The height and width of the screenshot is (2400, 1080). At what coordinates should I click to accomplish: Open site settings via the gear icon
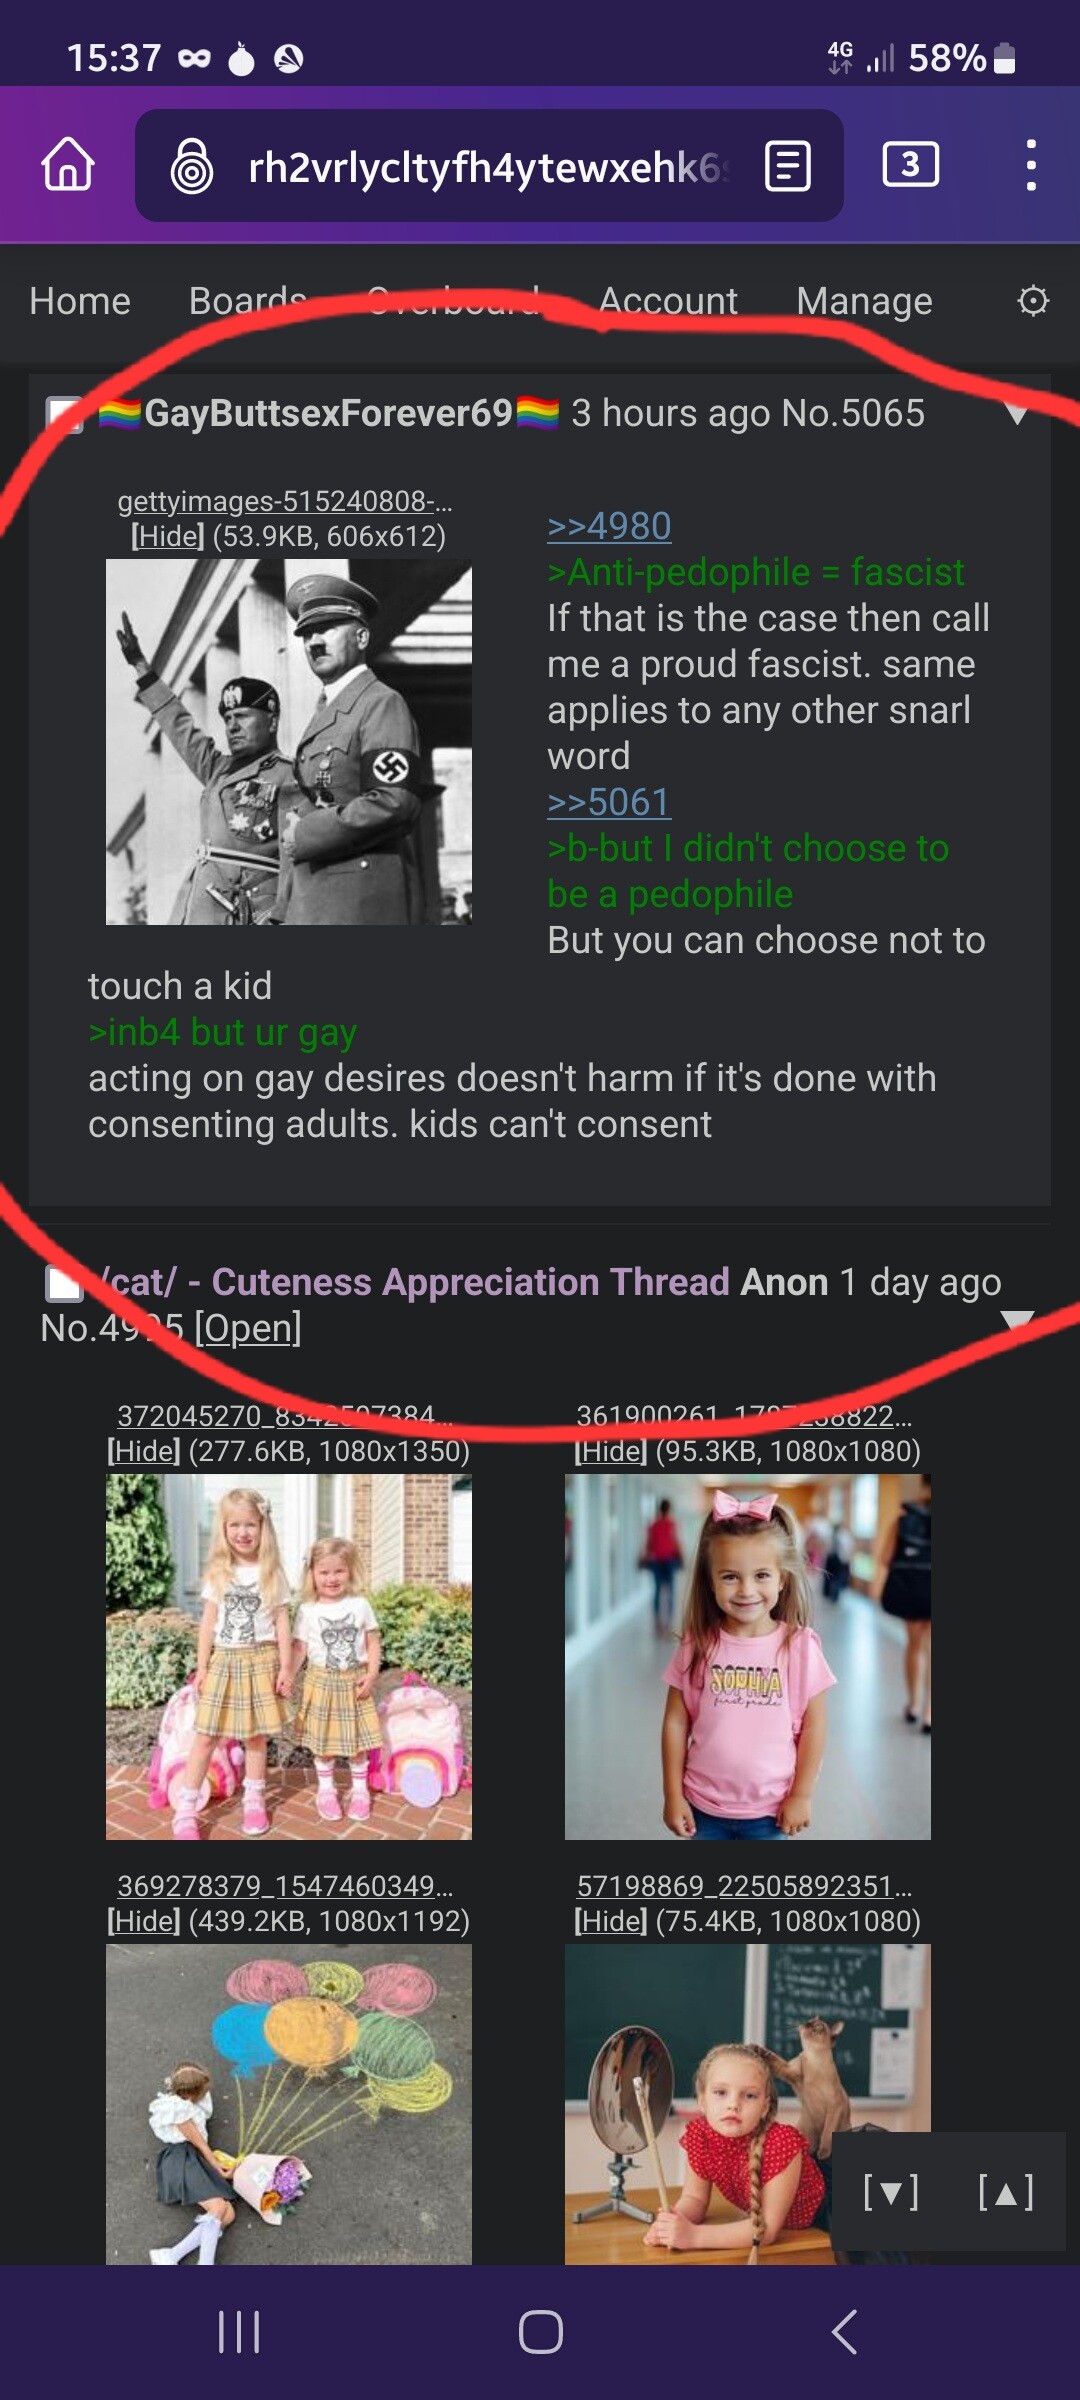point(1033,300)
